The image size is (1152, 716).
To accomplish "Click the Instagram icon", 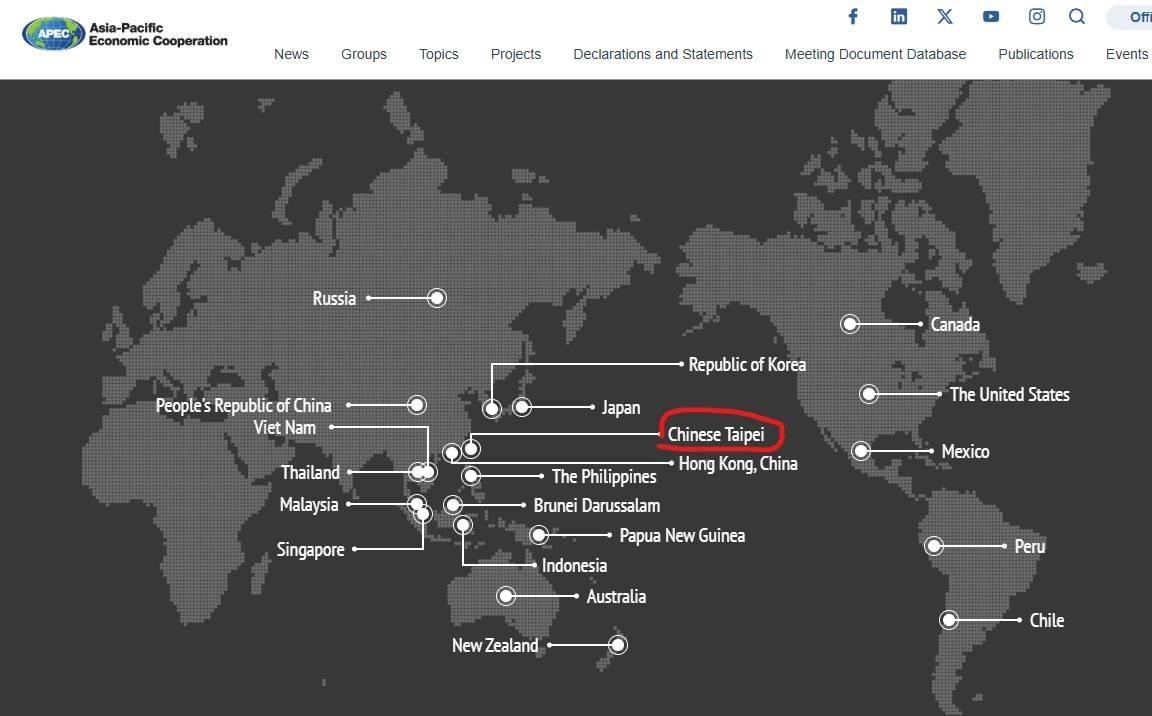I will (1037, 16).
